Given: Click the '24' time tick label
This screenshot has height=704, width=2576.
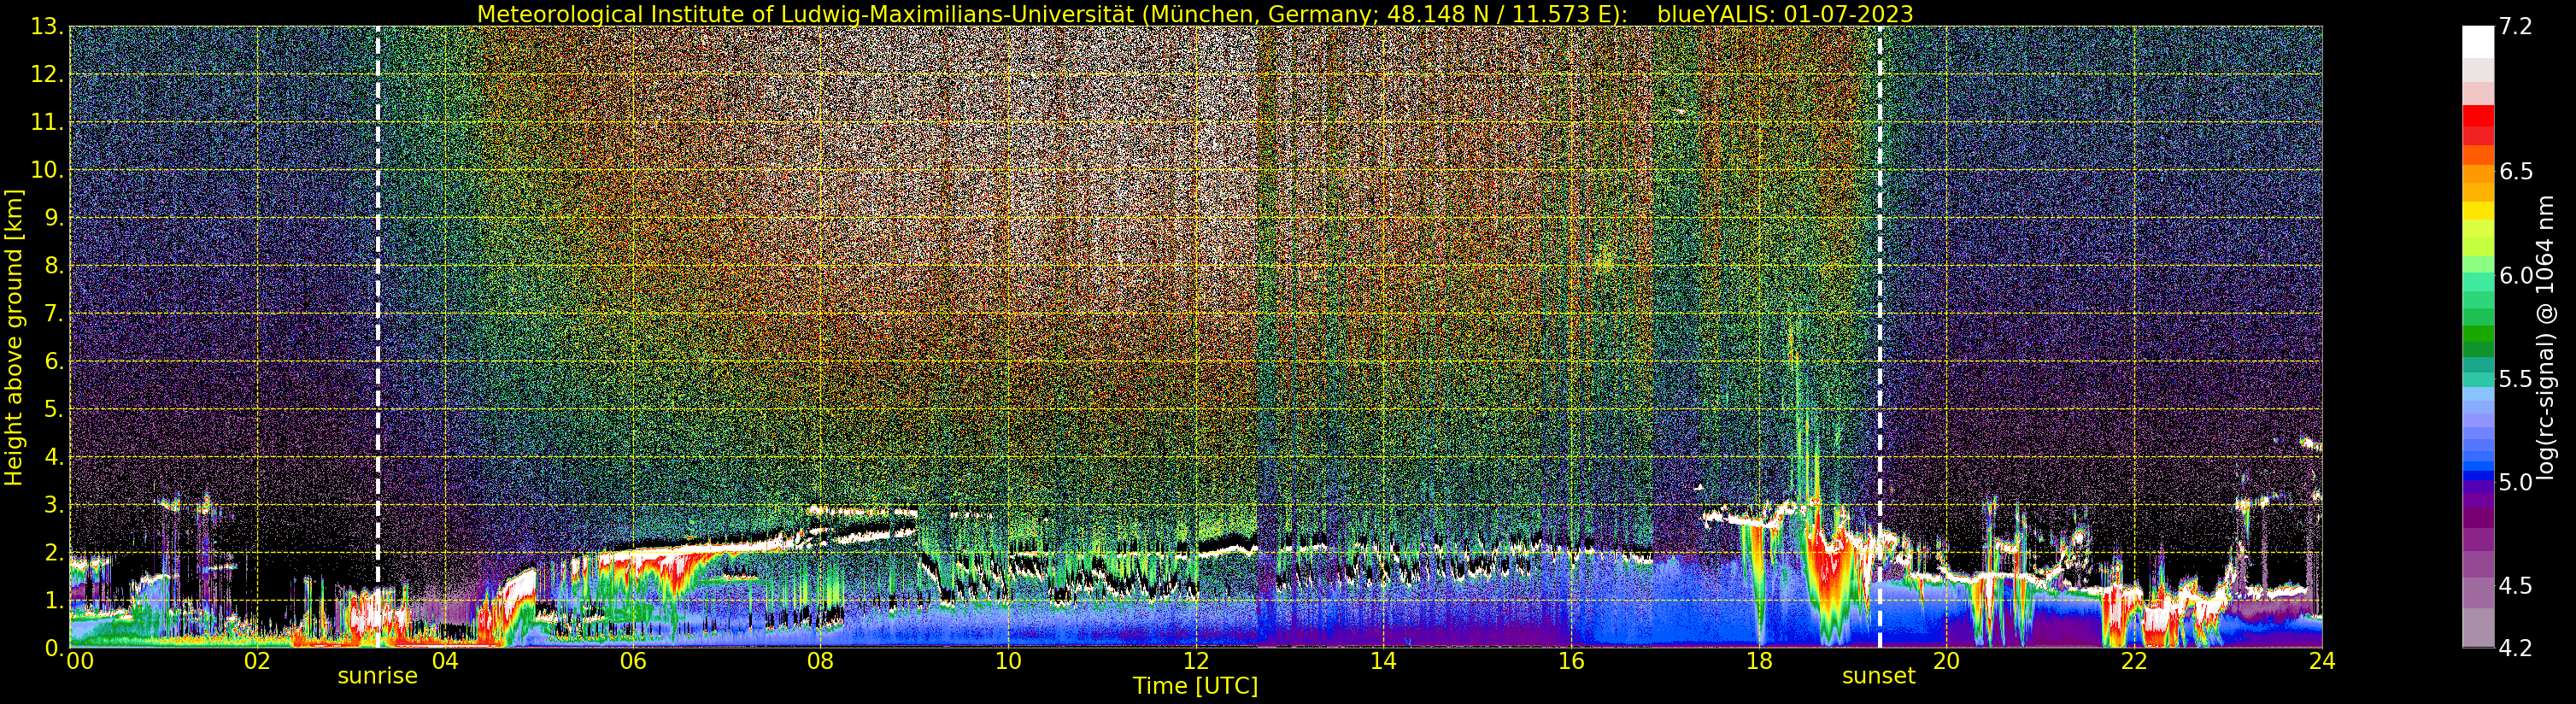Looking at the screenshot, I should [x=2322, y=661].
